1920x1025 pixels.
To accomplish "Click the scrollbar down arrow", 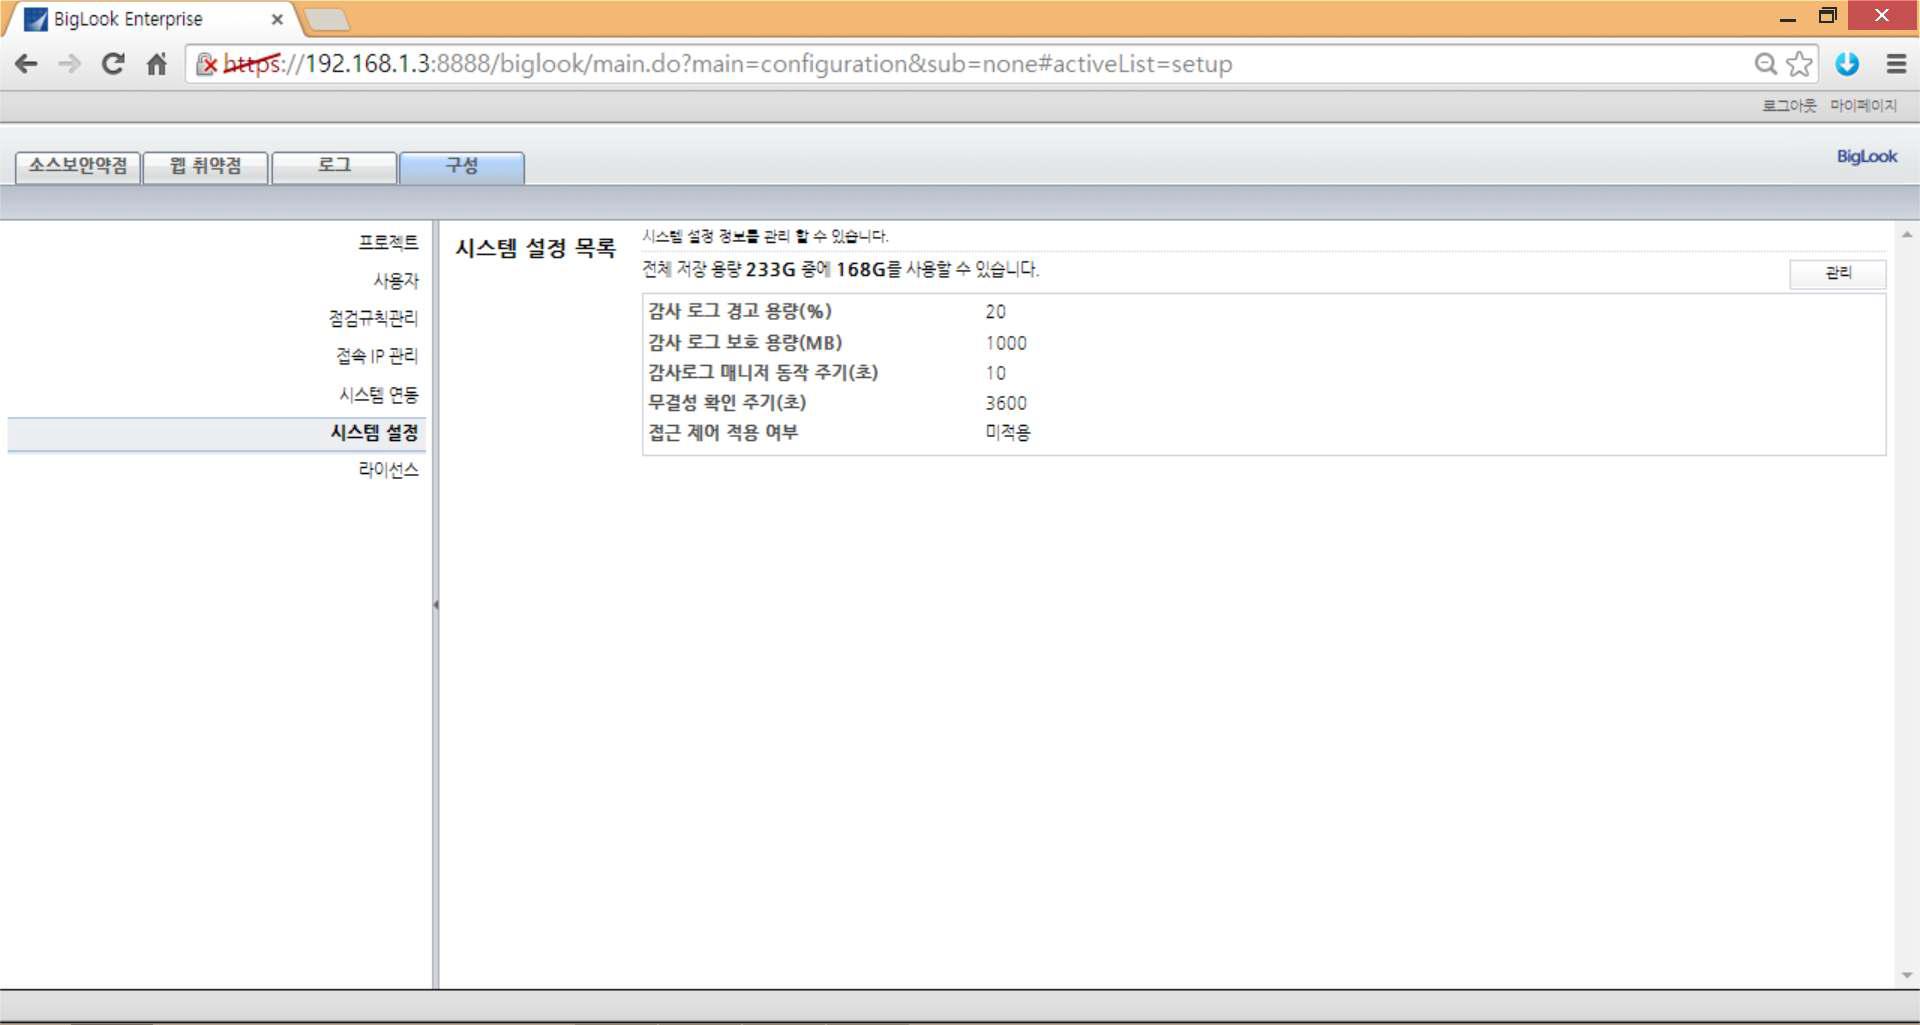I will coord(1907,975).
